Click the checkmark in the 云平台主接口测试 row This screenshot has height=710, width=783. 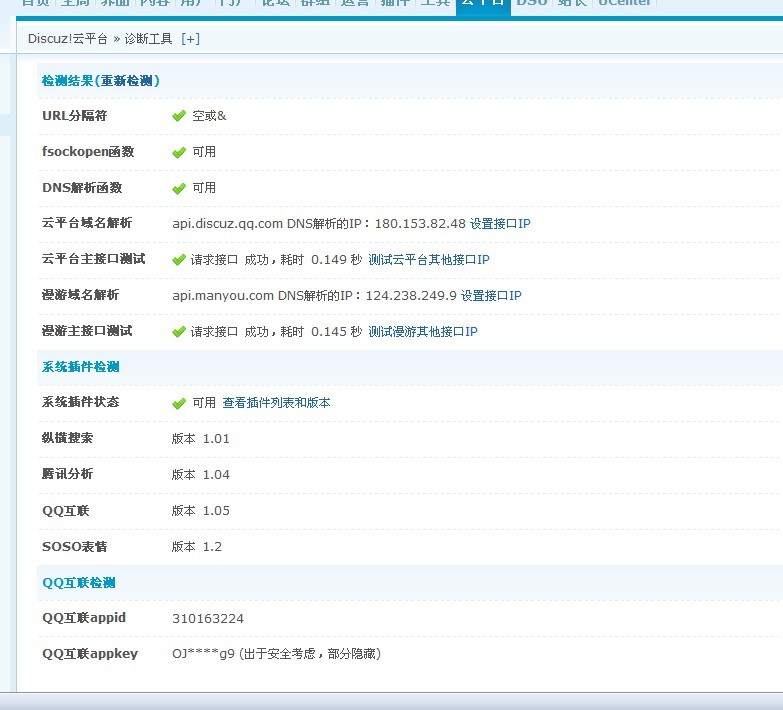click(x=179, y=260)
